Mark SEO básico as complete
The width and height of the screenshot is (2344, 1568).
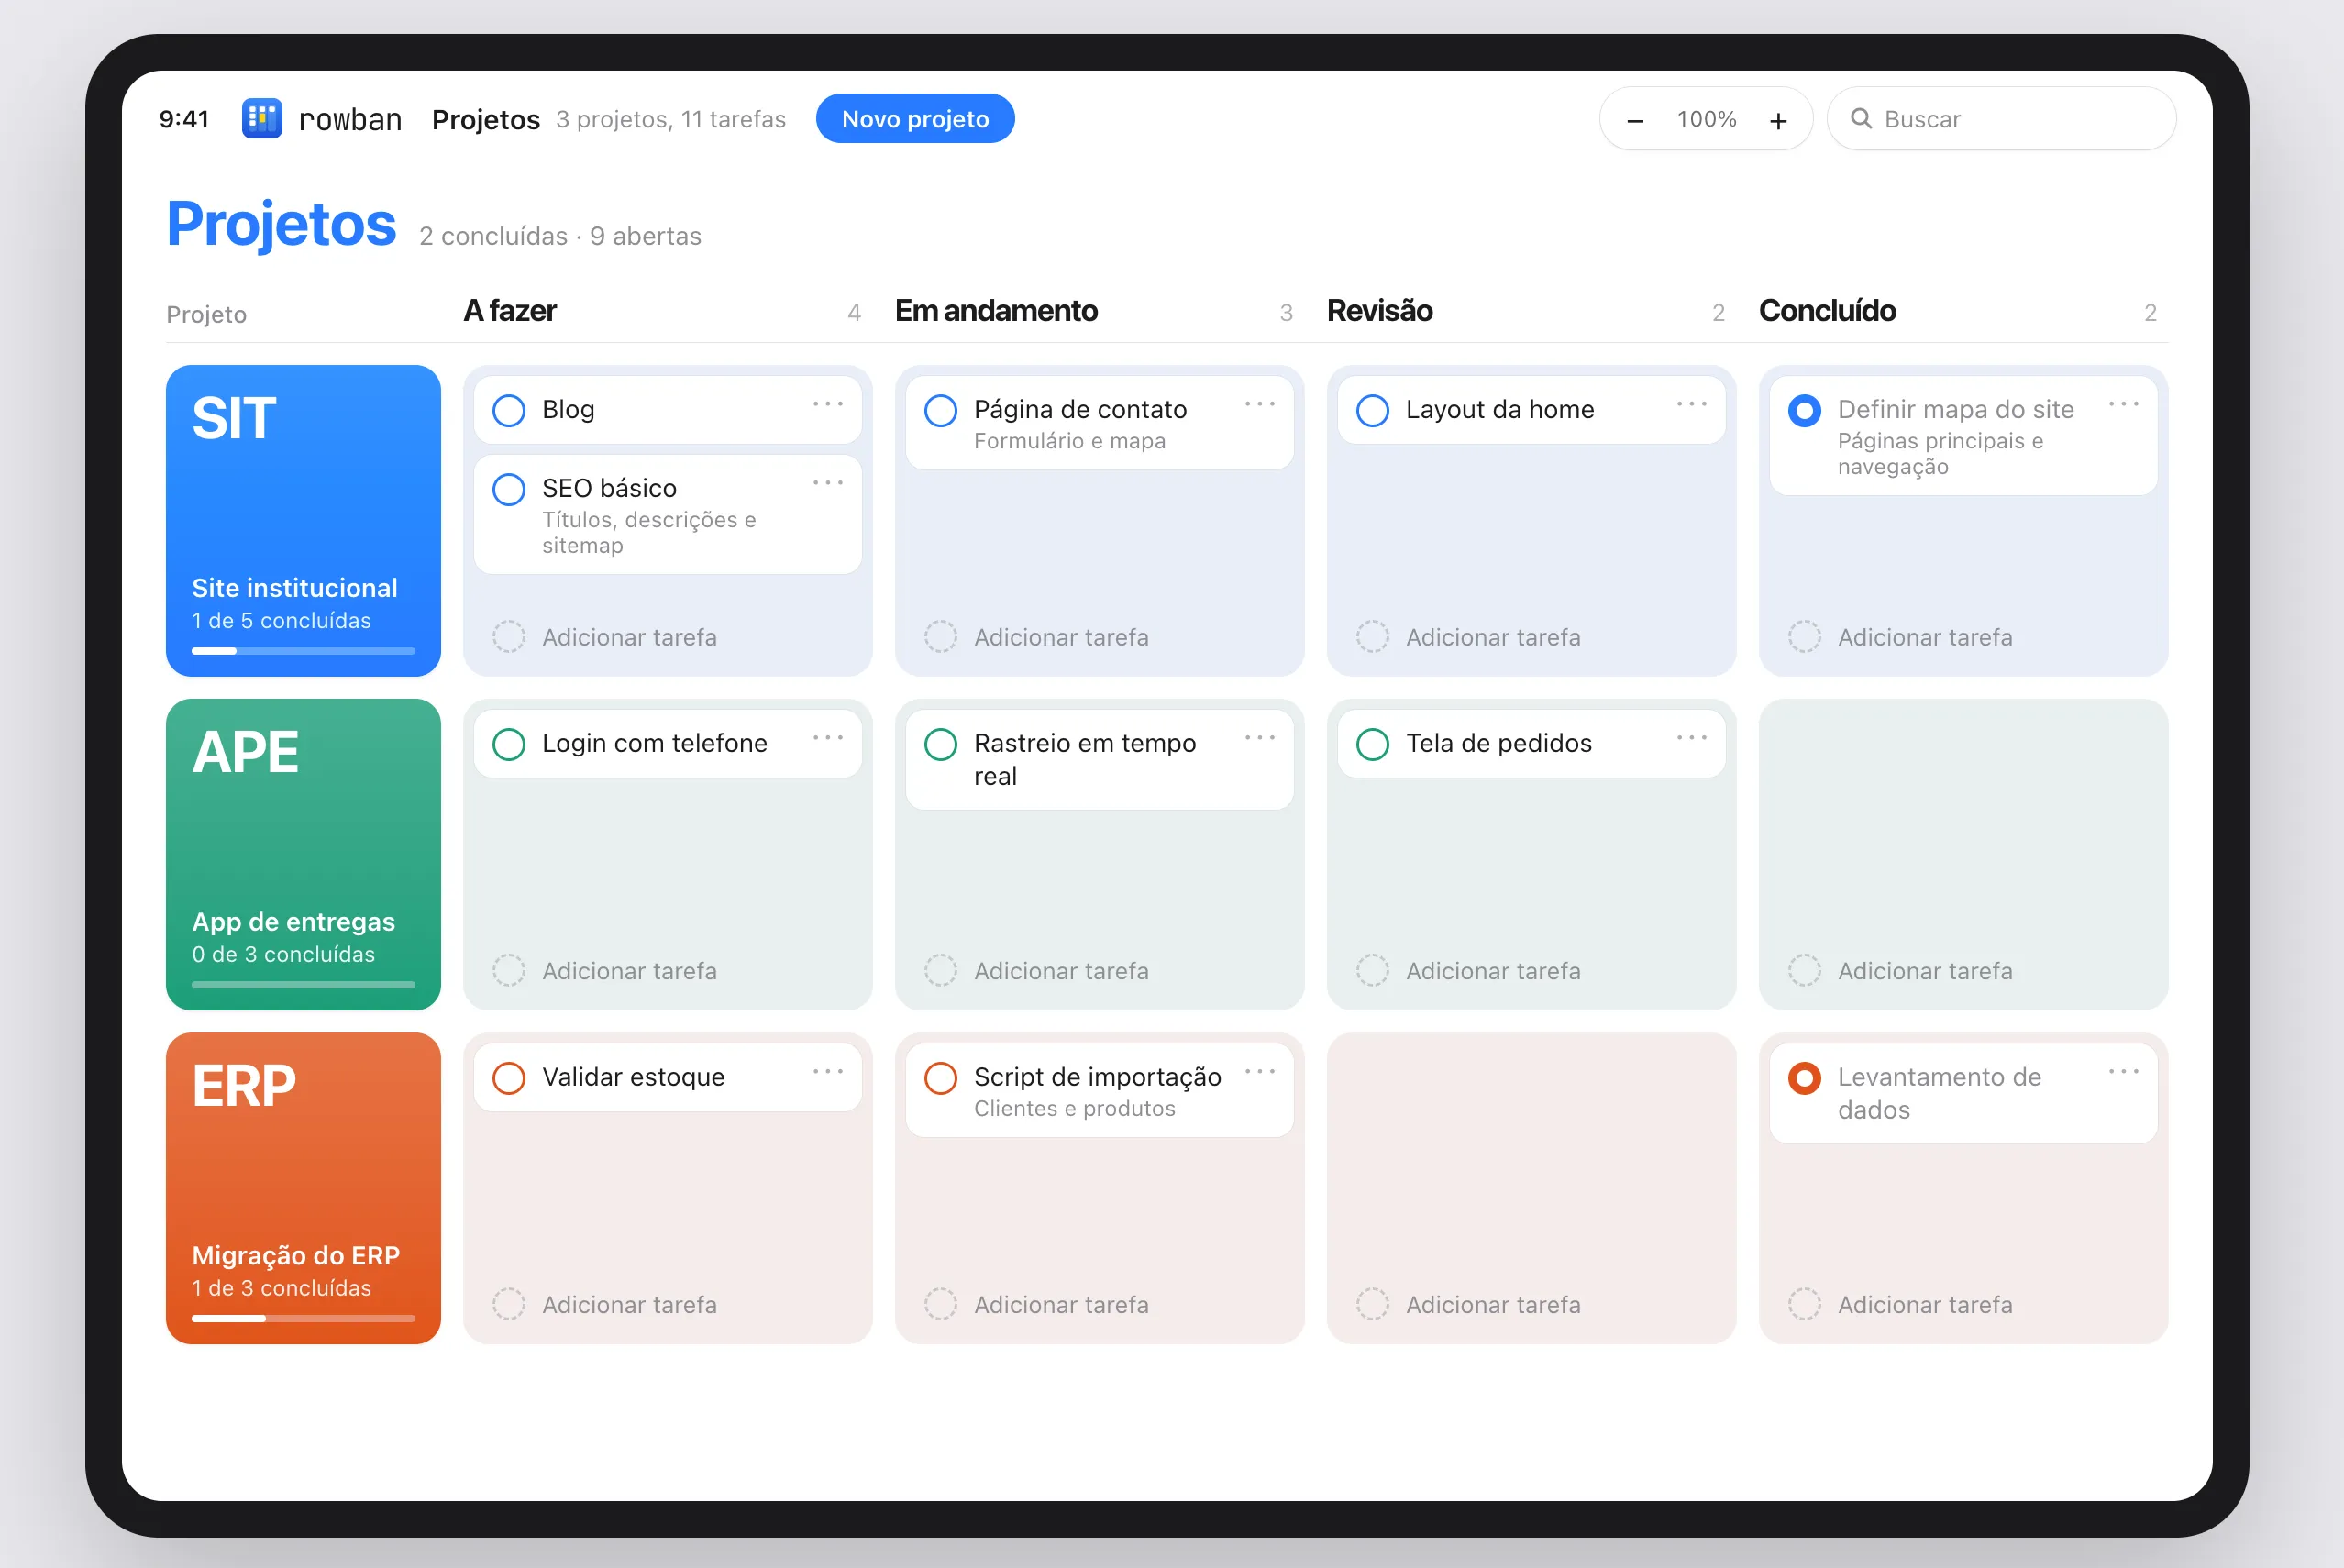(509, 489)
